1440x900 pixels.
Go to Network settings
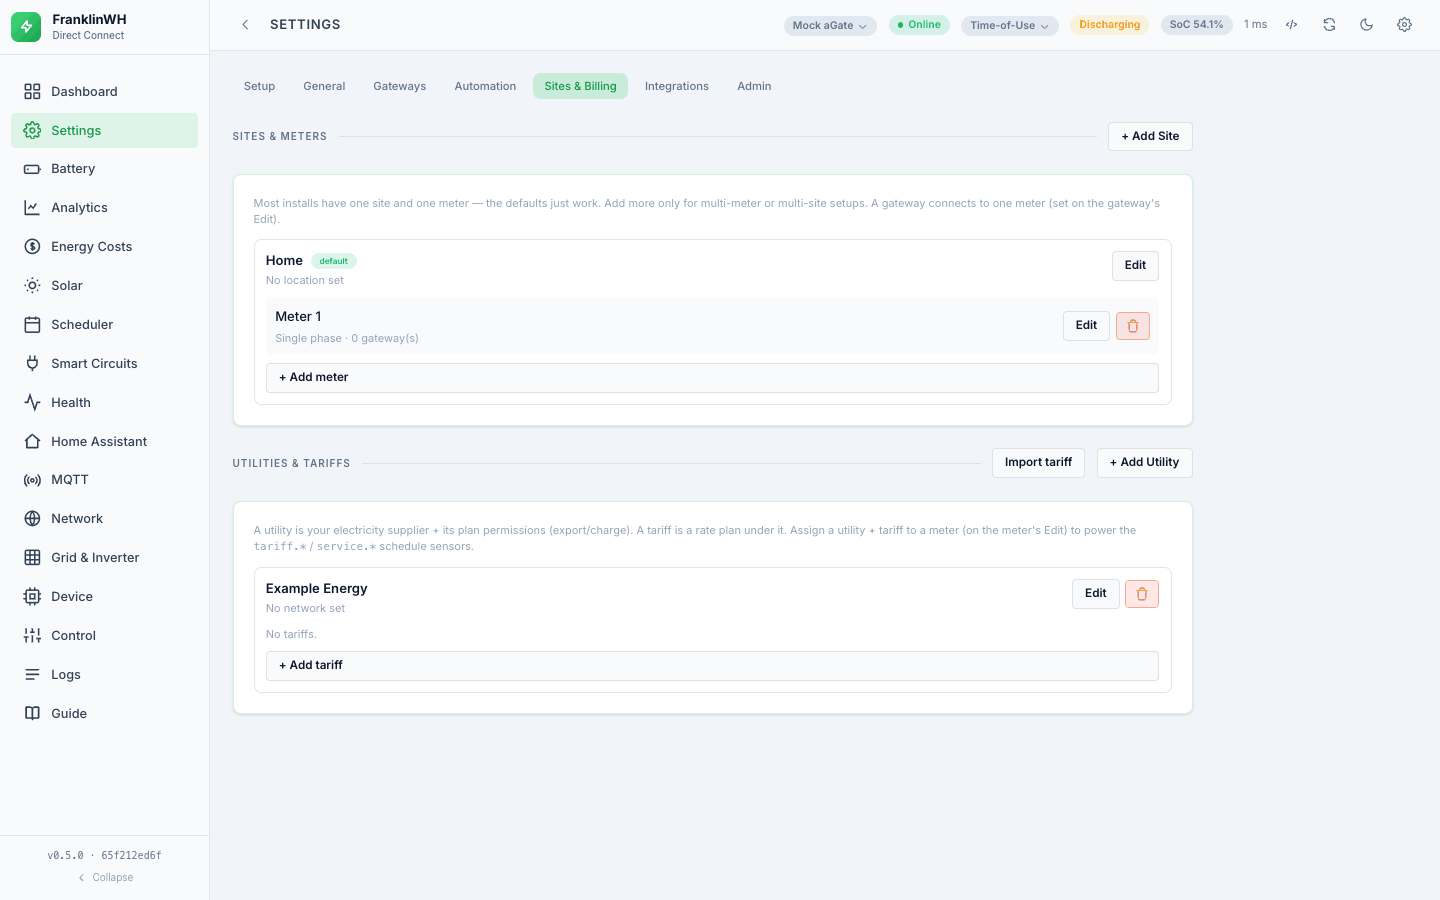(104, 519)
